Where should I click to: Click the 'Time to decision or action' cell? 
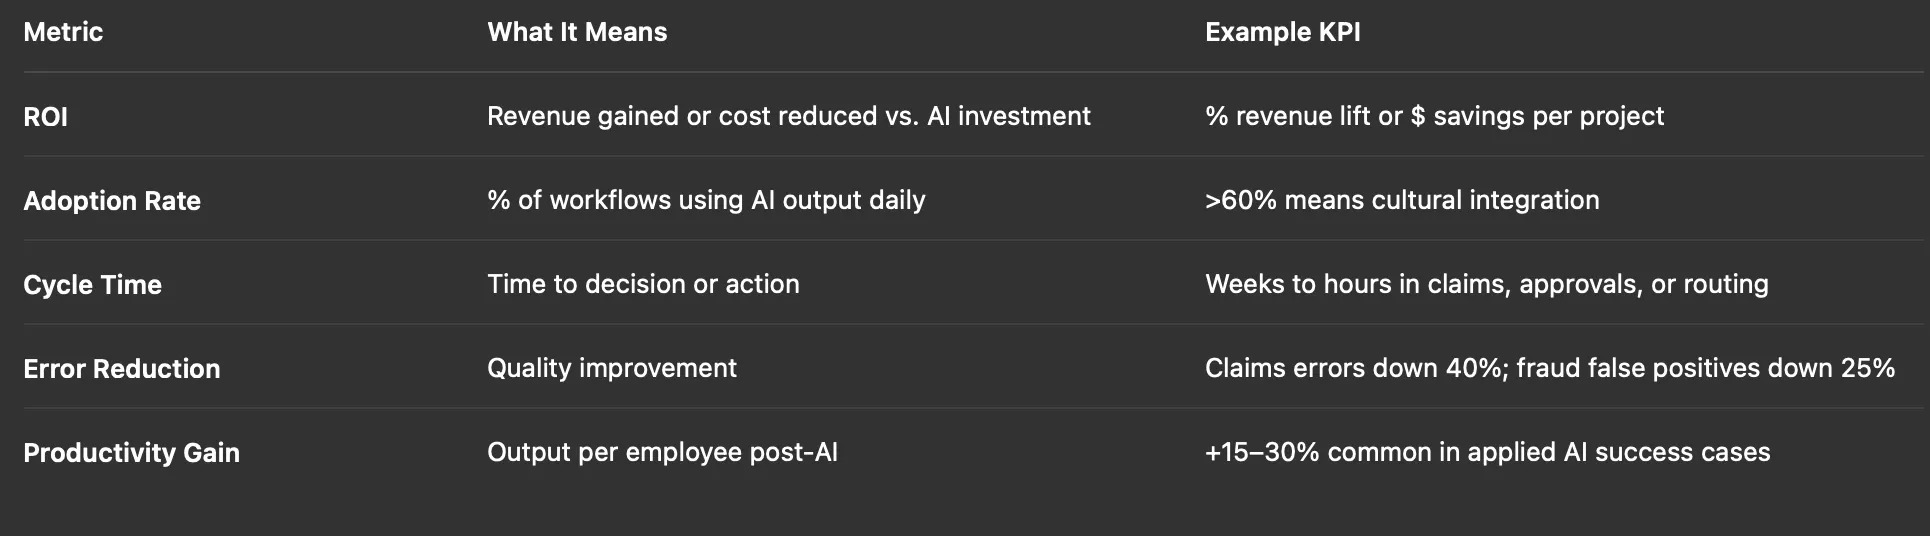[643, 284]
